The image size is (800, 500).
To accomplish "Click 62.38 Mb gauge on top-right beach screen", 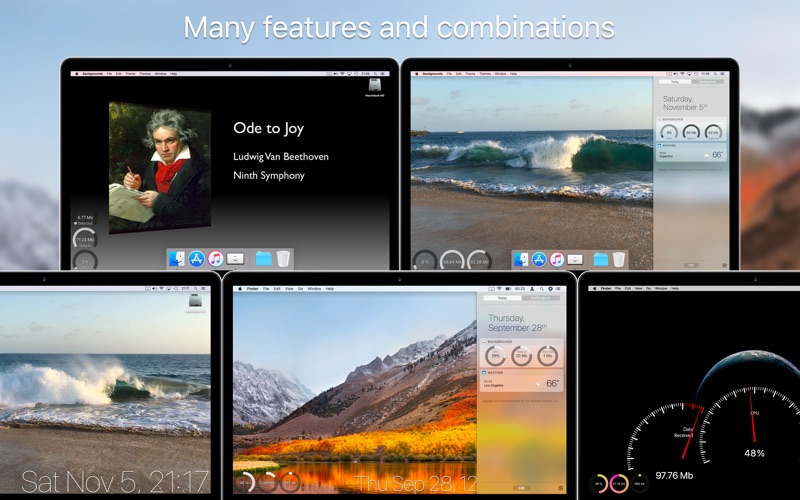I will tap(479, 260).
